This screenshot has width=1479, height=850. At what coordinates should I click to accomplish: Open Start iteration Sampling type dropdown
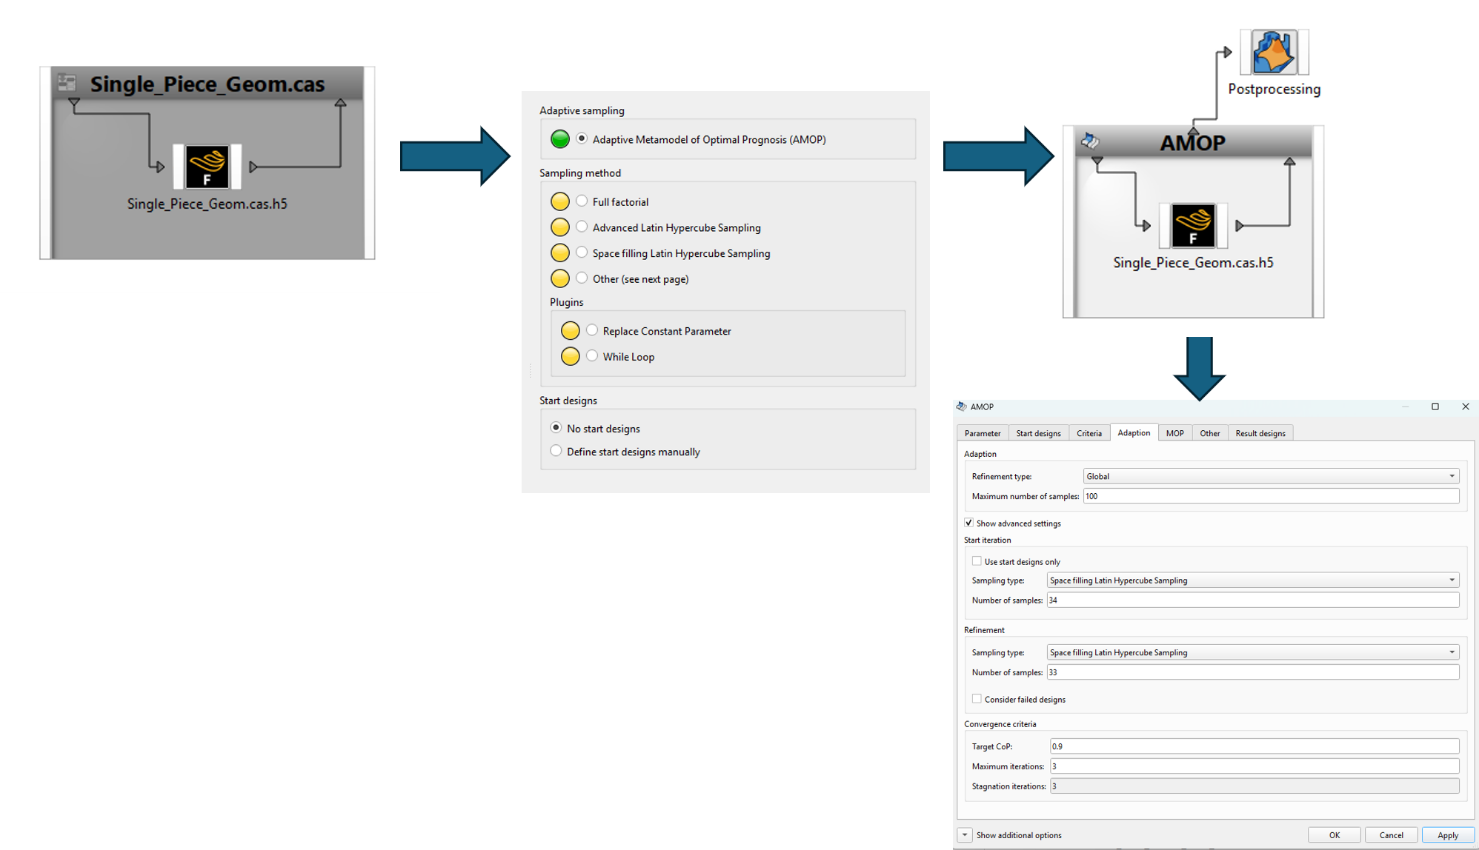[1253, 580]
